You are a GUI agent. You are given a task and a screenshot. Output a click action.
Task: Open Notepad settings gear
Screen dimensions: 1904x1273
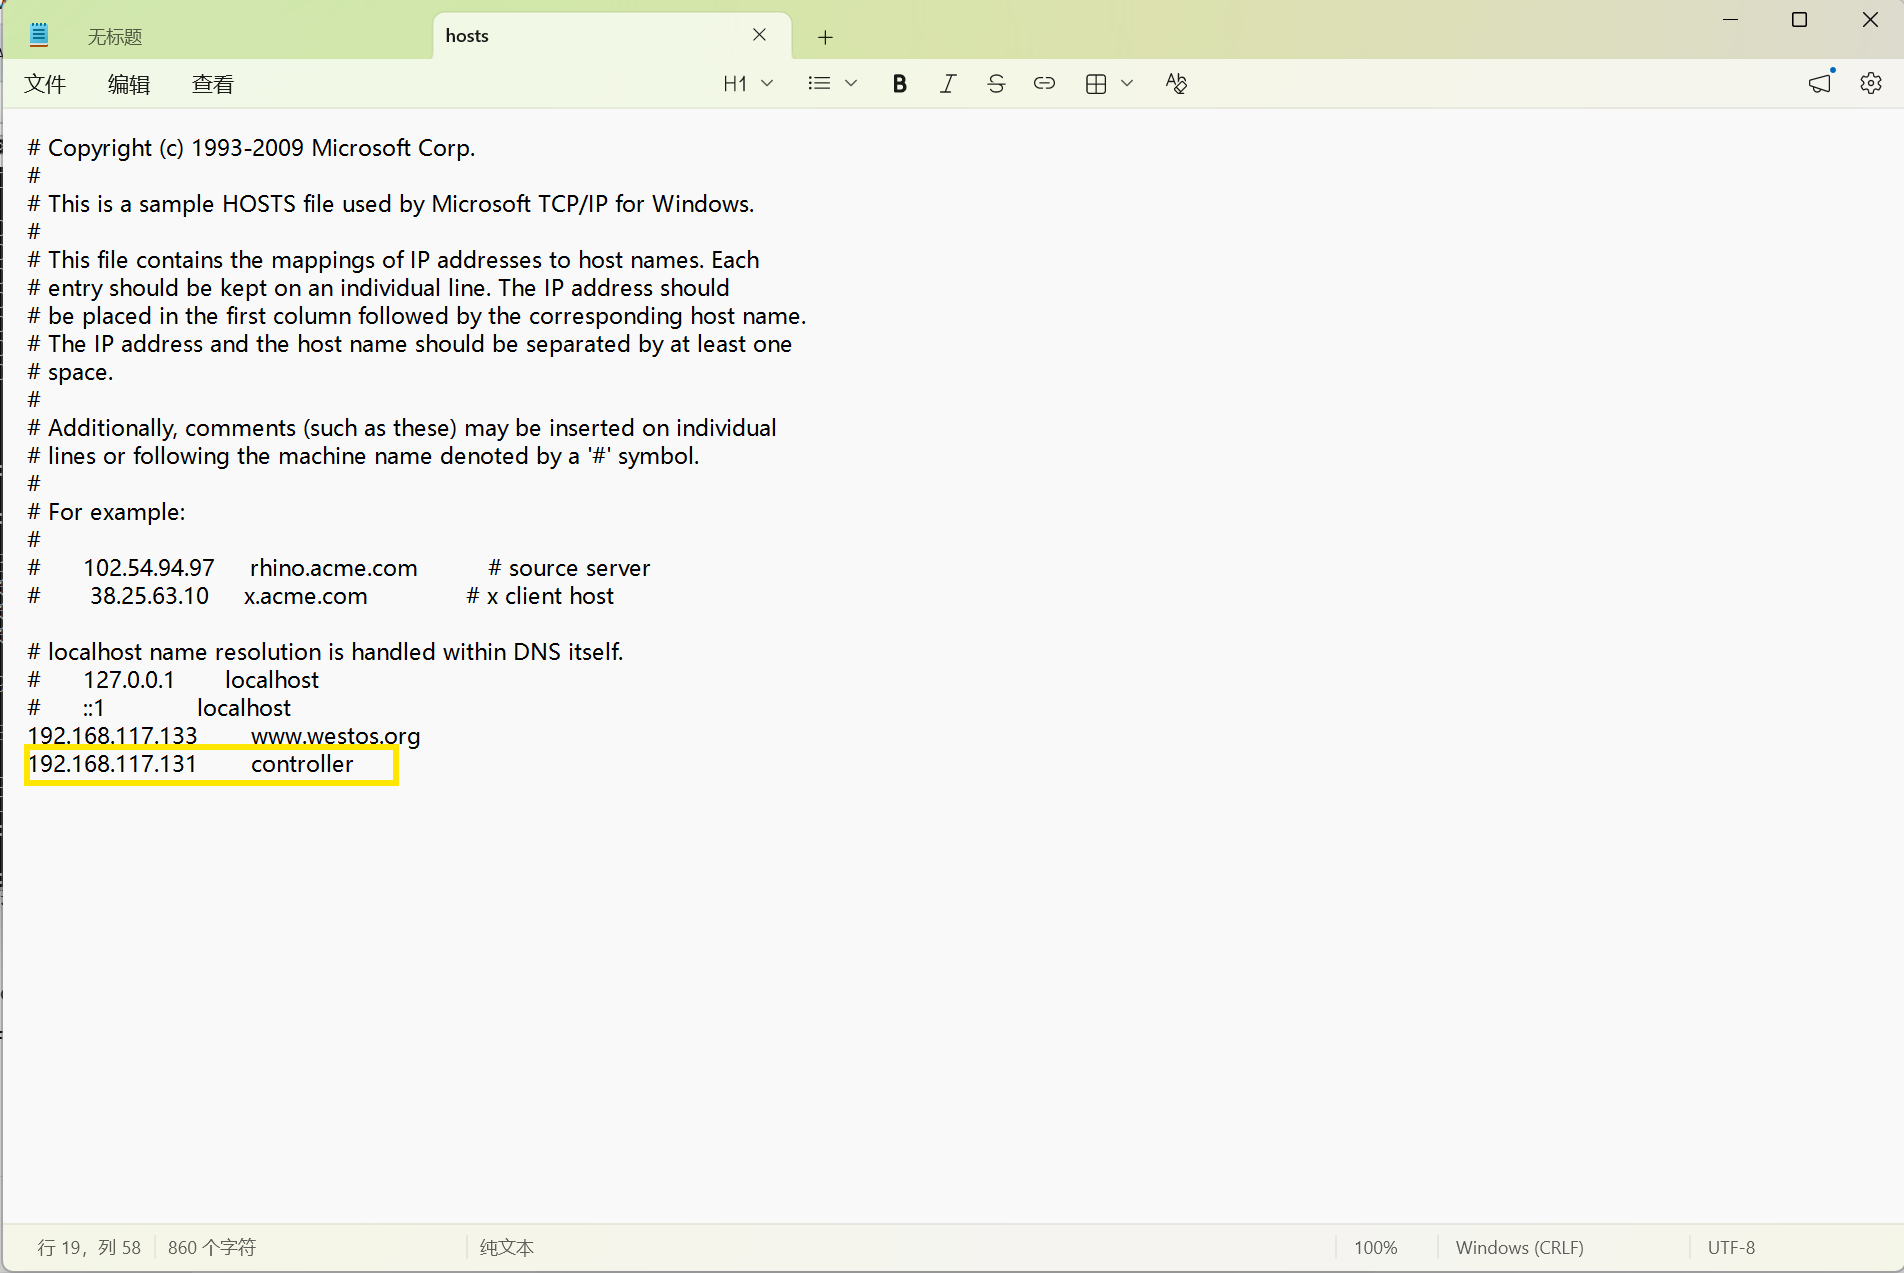click(1871, 83)
